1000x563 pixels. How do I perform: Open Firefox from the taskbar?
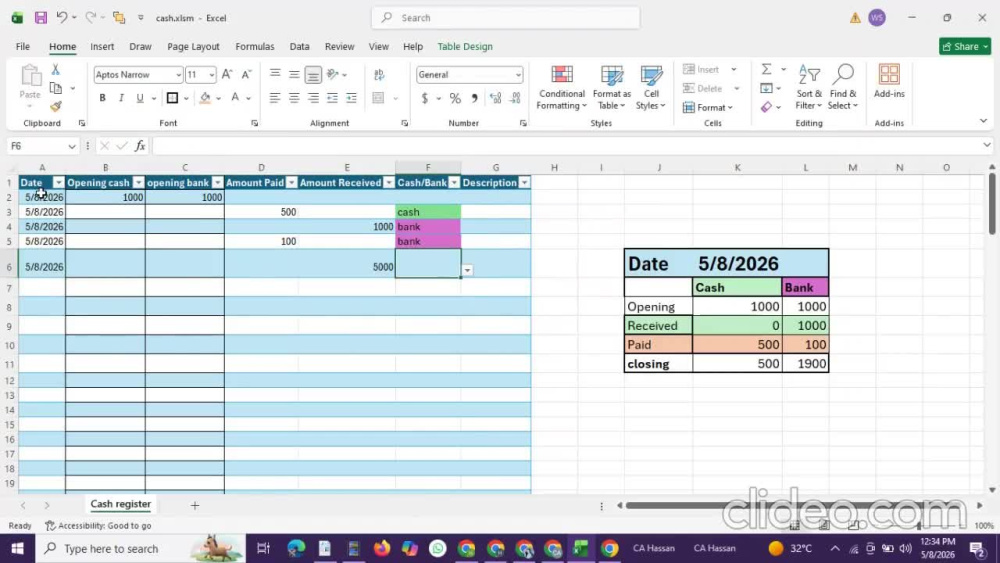click(x=382, y=548)
